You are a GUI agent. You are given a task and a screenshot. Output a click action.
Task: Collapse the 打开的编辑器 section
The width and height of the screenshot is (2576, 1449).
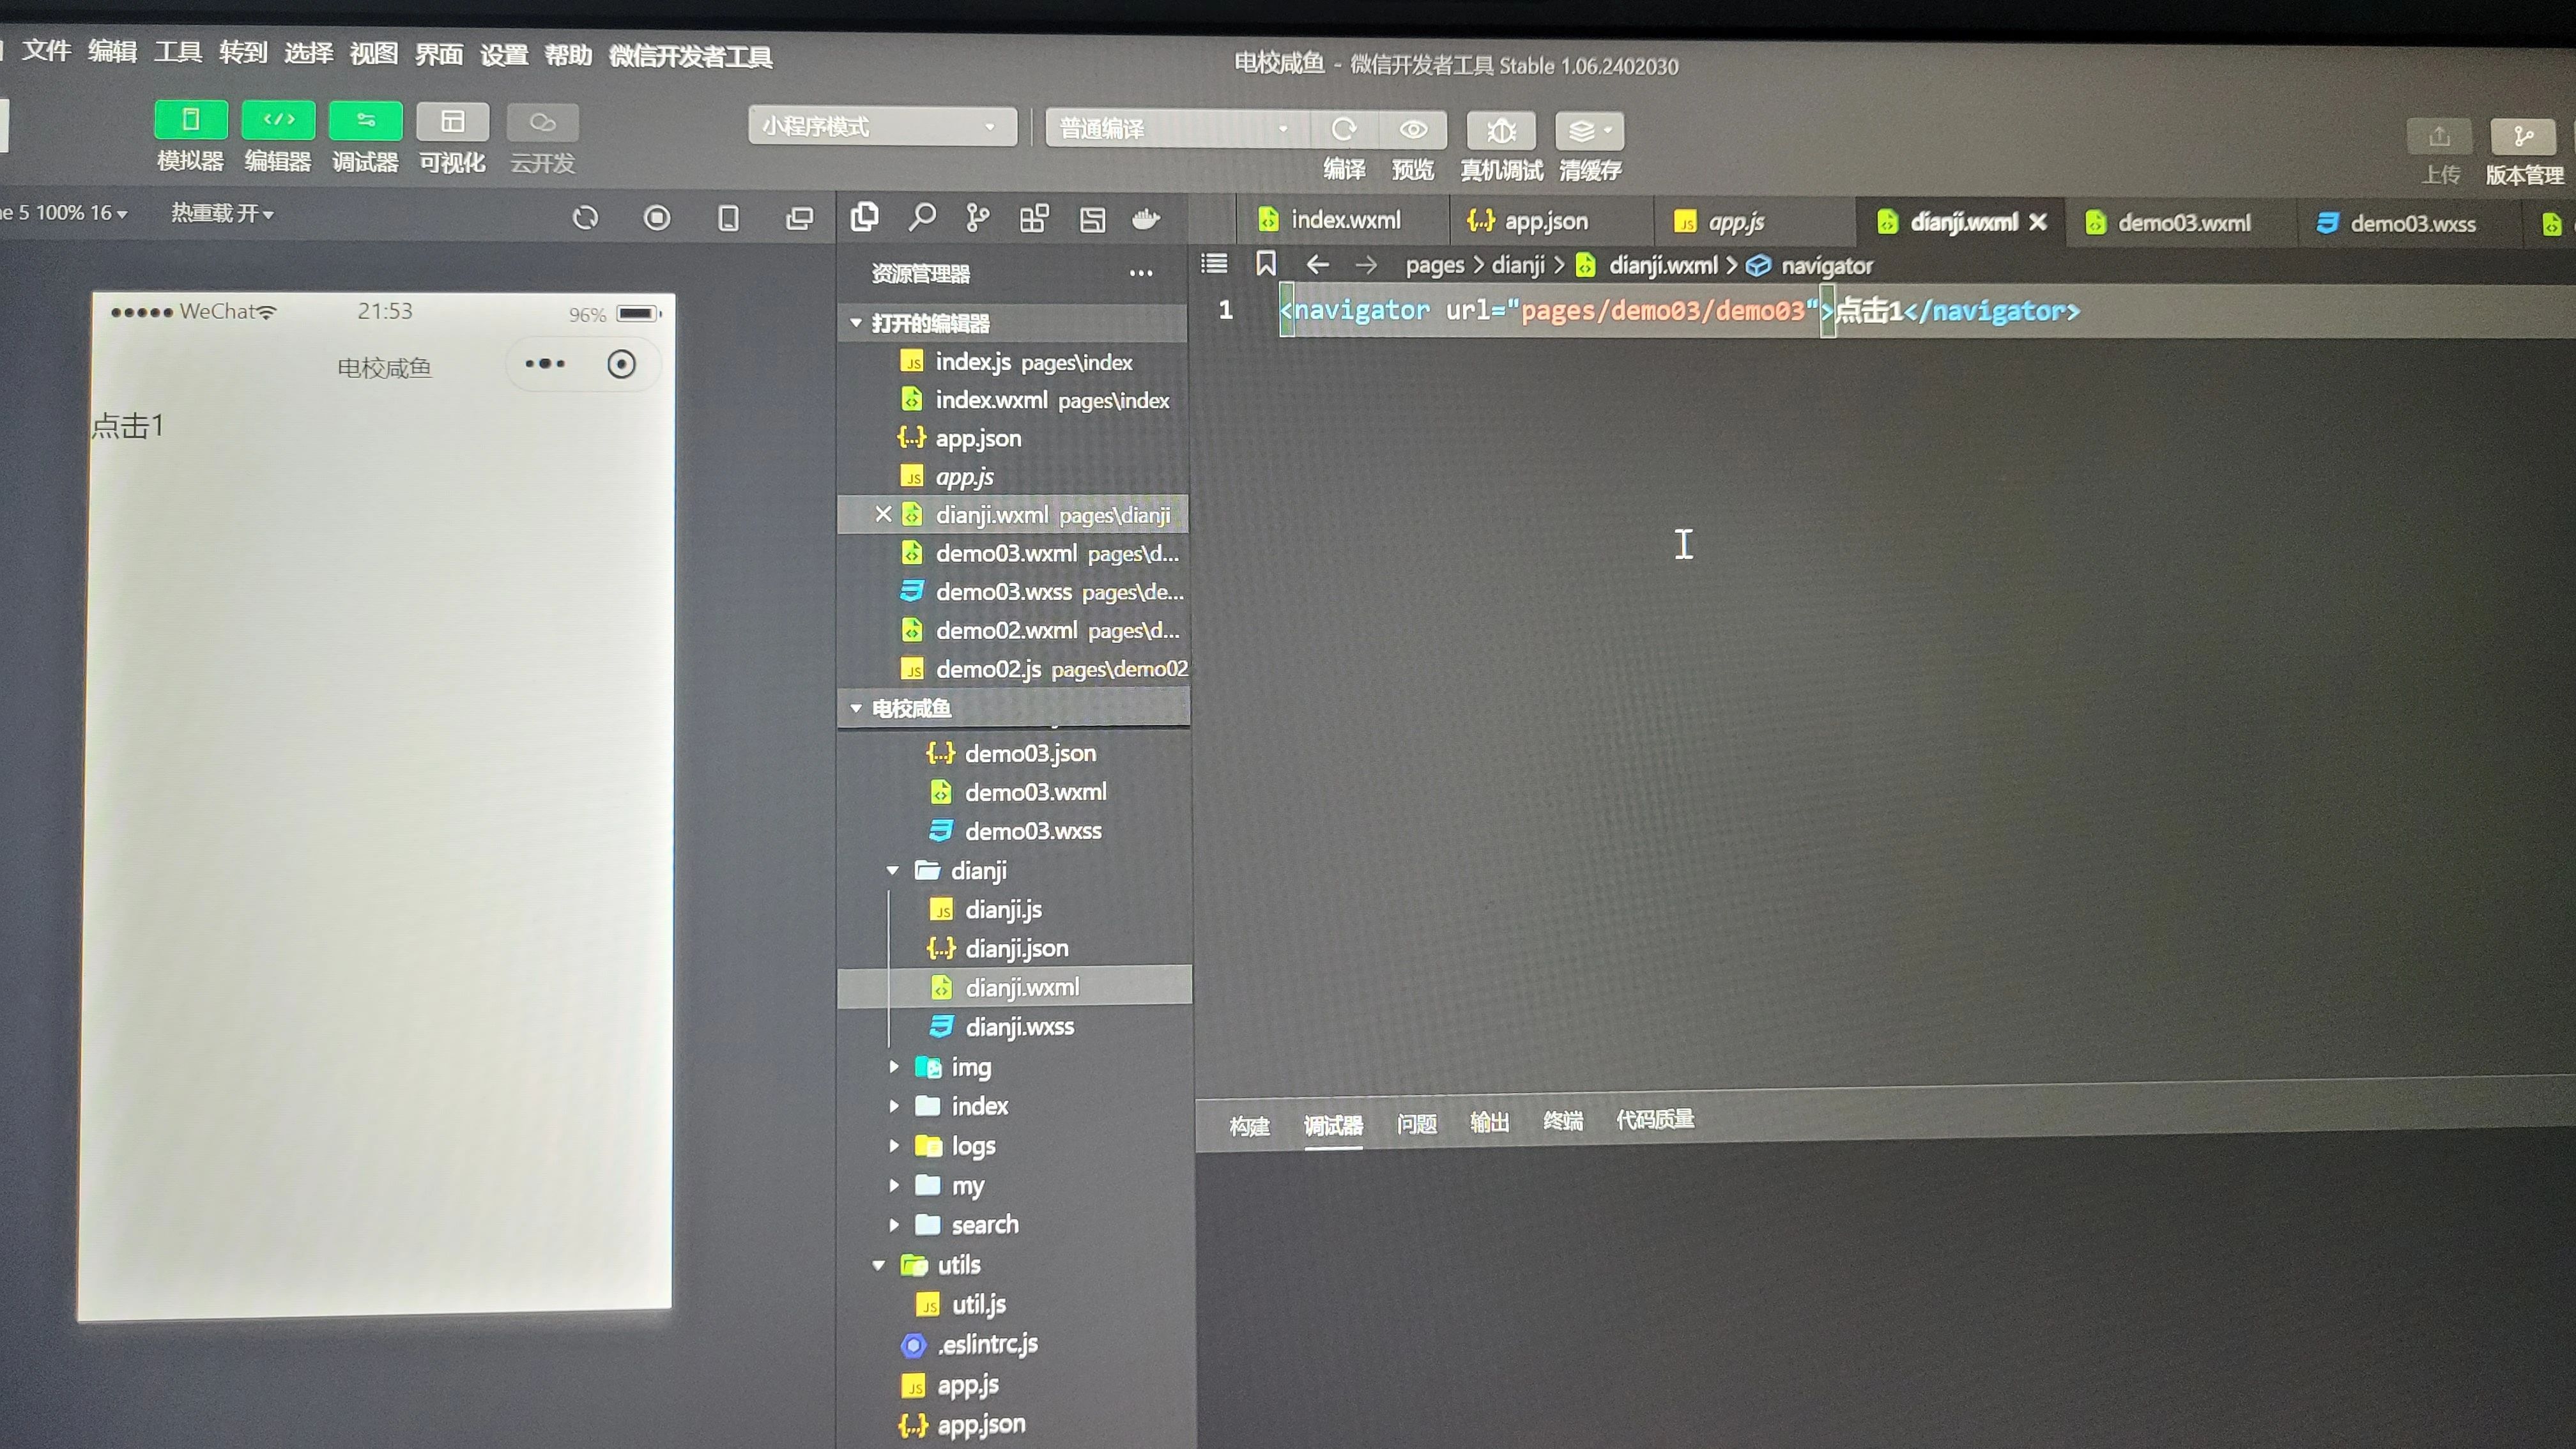tap(856, 323)
